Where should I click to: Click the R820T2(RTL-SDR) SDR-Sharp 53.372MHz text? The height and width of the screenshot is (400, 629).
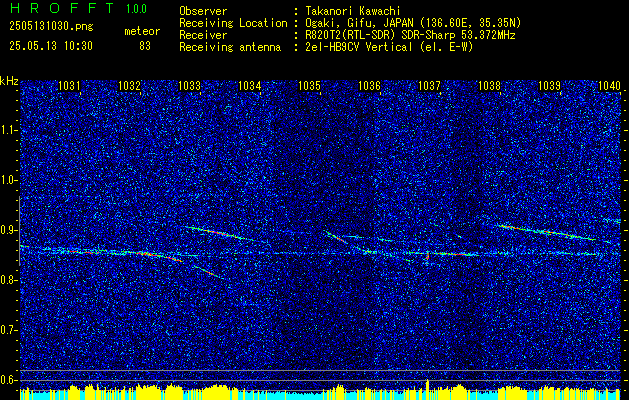click(410, 35)
